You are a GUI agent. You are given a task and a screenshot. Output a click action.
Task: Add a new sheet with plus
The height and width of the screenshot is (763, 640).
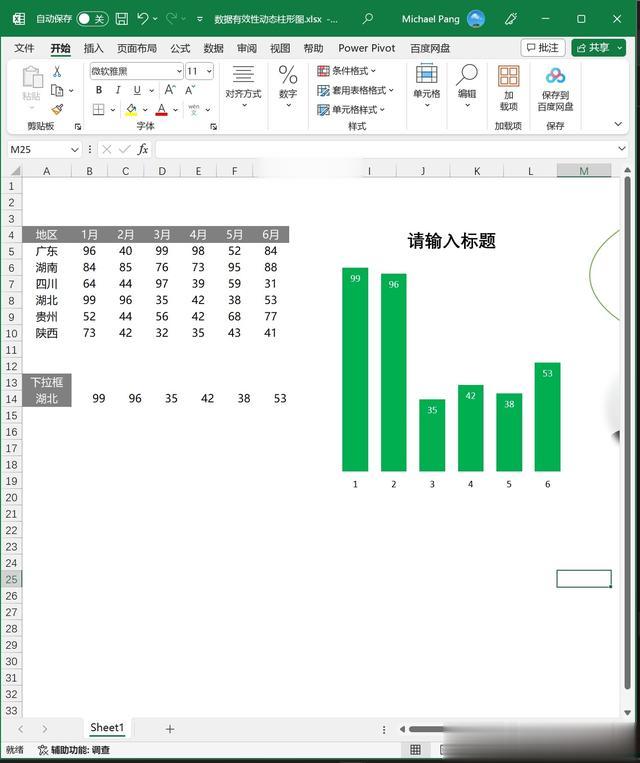click(x=170, y=728)
